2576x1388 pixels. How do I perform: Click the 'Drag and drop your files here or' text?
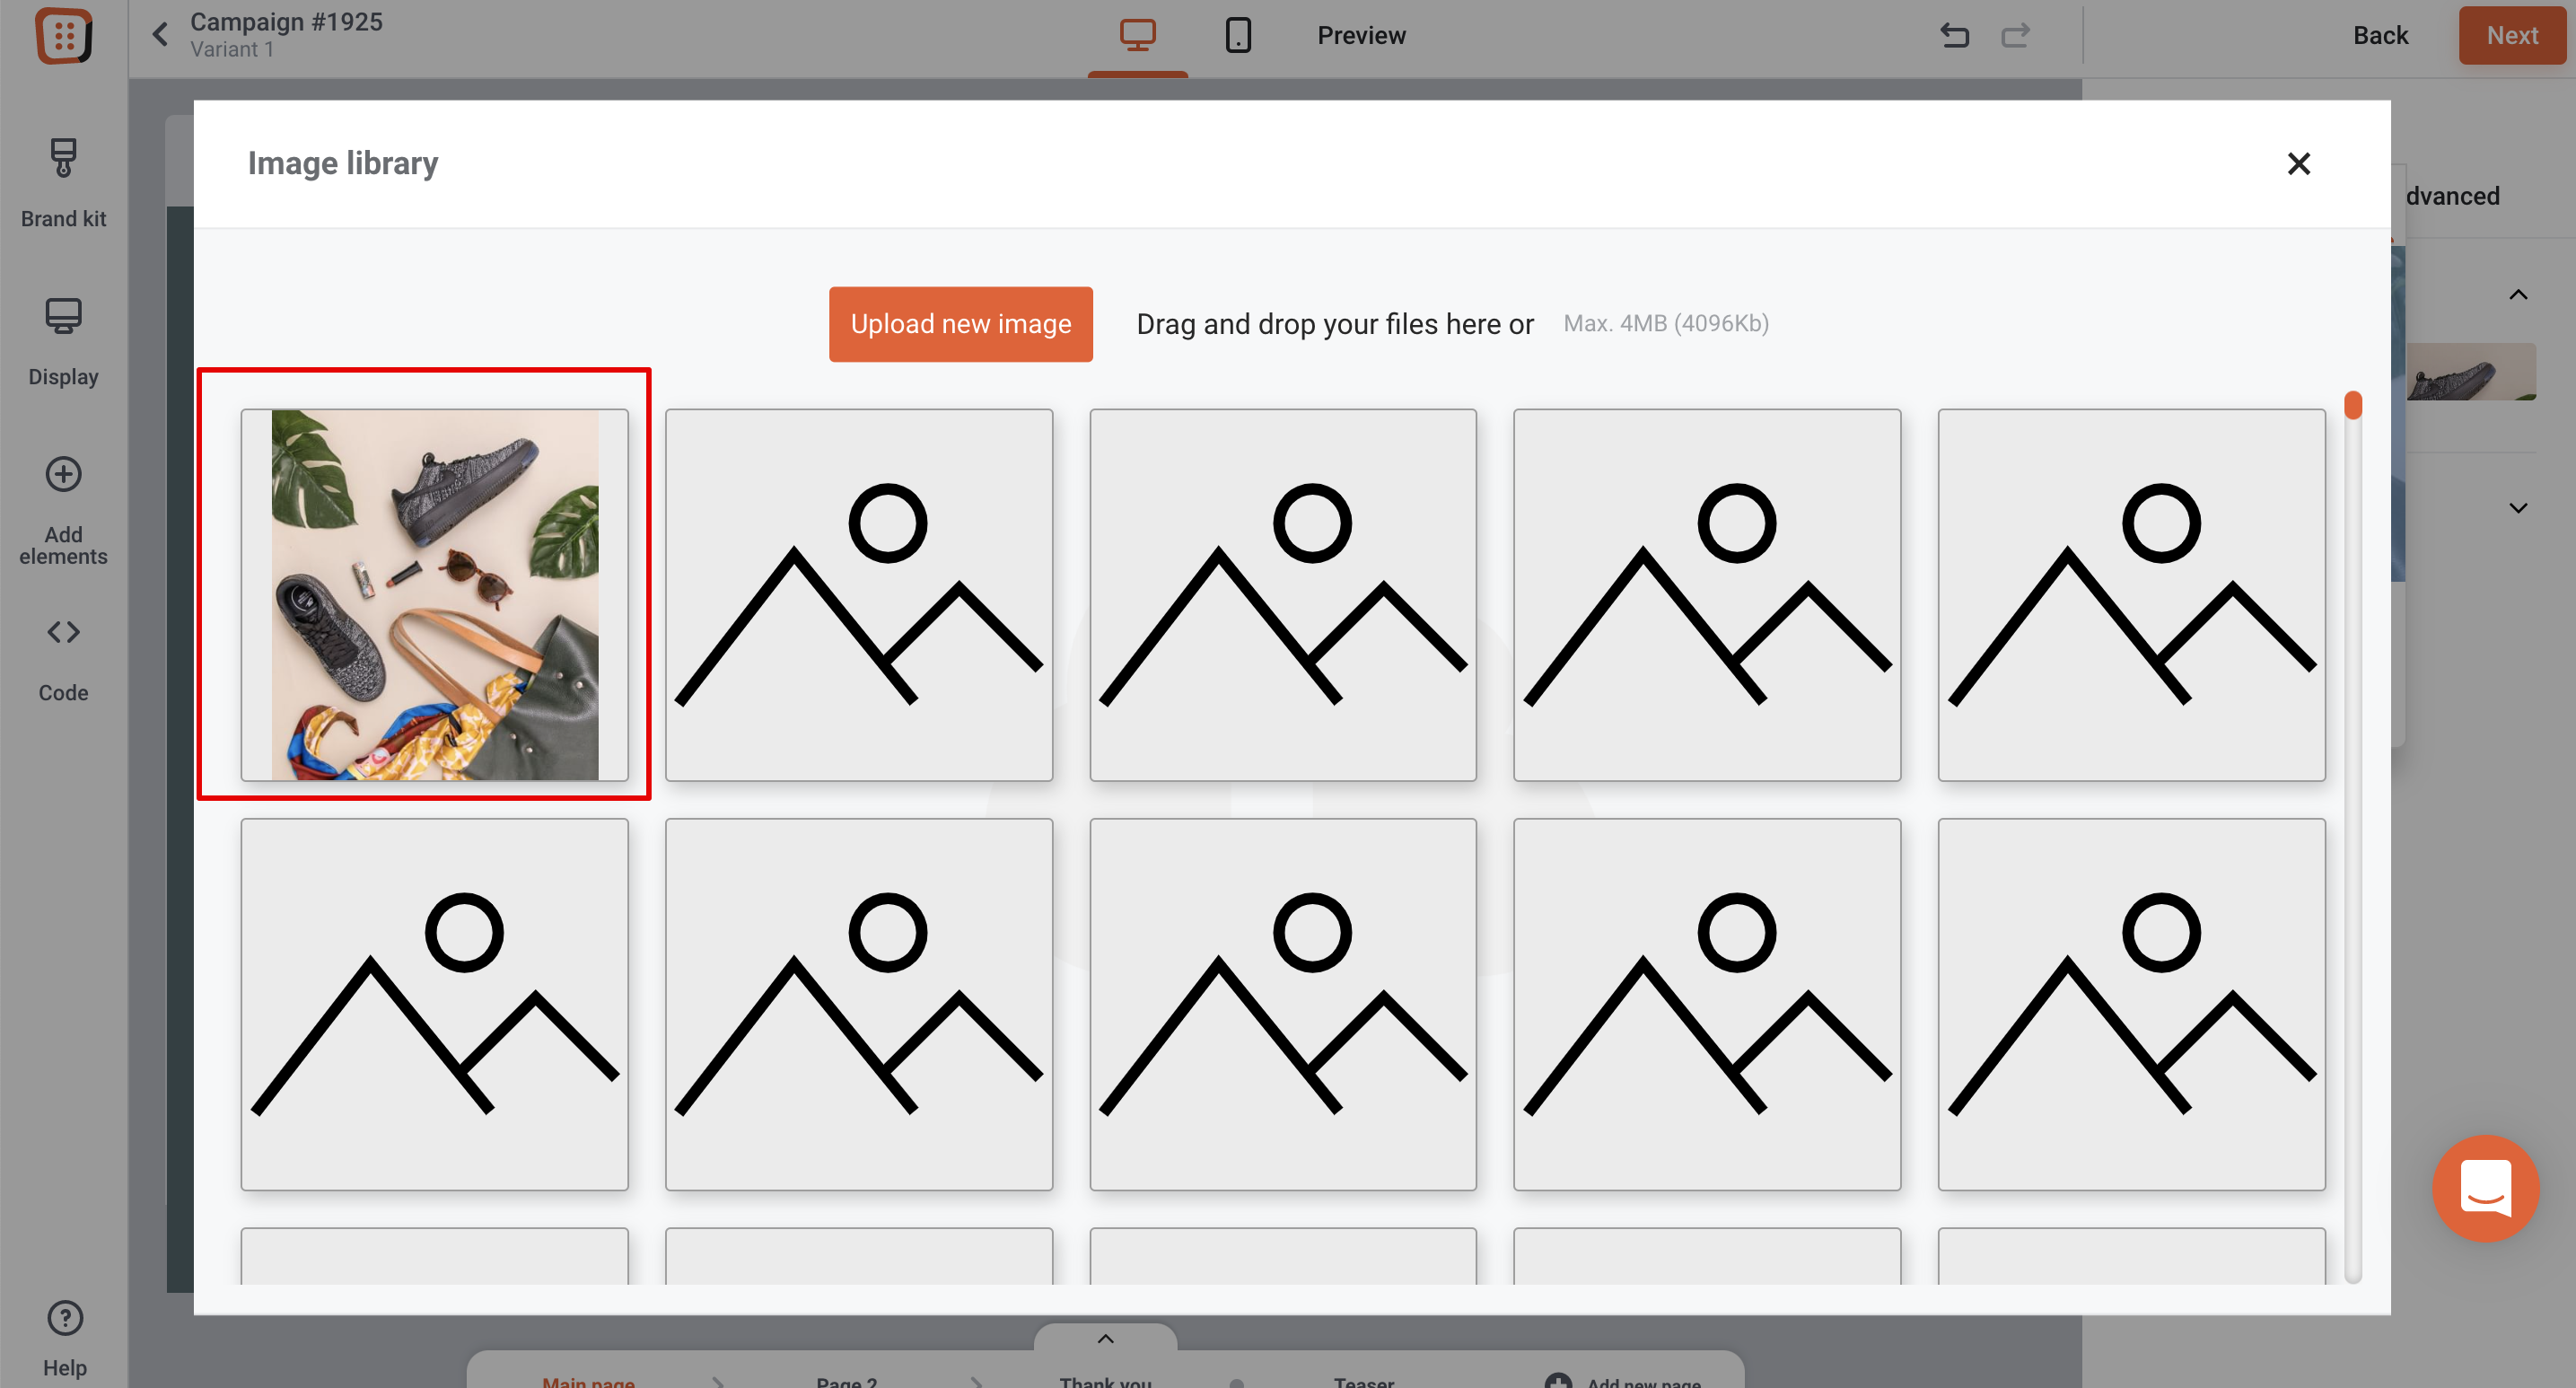point(1334,324)
